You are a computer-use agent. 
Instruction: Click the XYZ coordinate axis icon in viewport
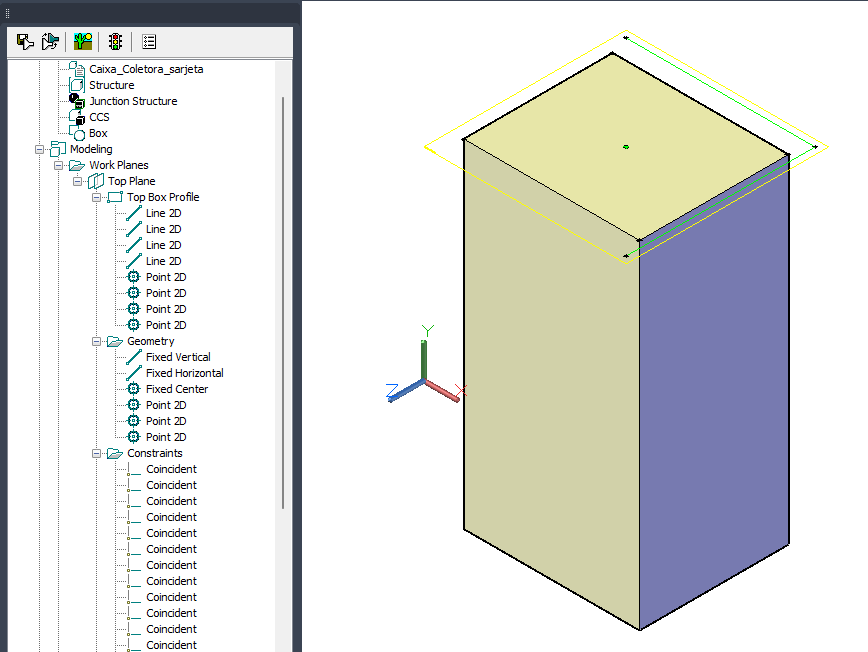(x=425, y=365)
